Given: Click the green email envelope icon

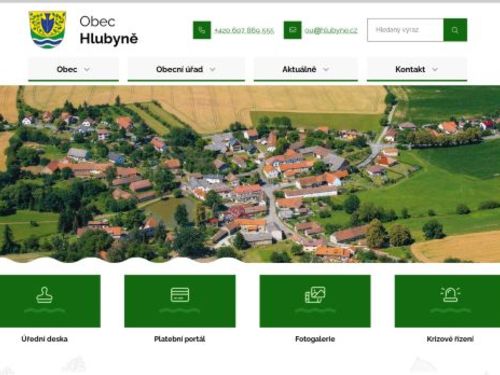Looking at the screenshot, I should (x=292, y=30).
